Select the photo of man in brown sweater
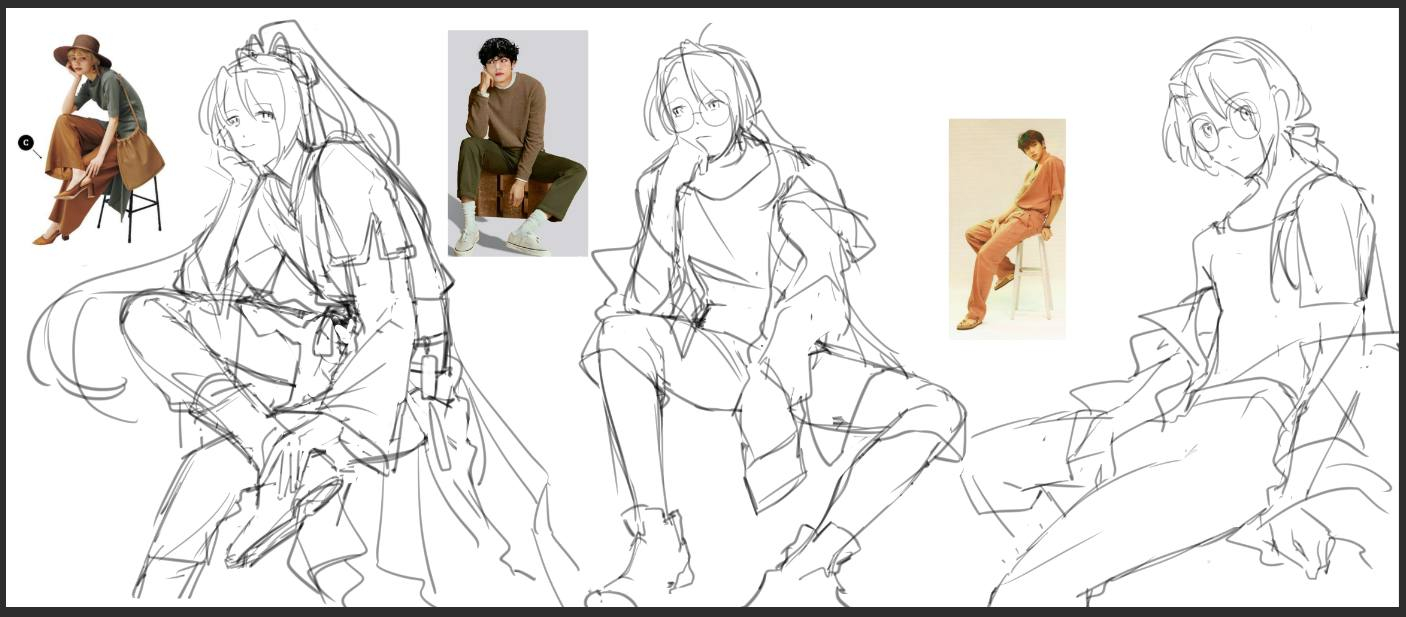This screenshot has height=617, width=1406. click(x=517, y=143)
